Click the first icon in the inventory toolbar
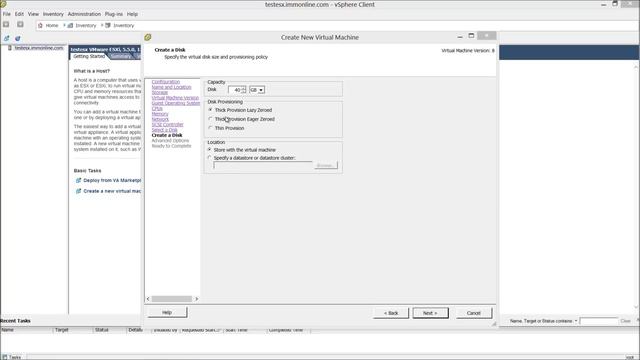The width and height of the screenshot is (640, 360). coord(7,38)
